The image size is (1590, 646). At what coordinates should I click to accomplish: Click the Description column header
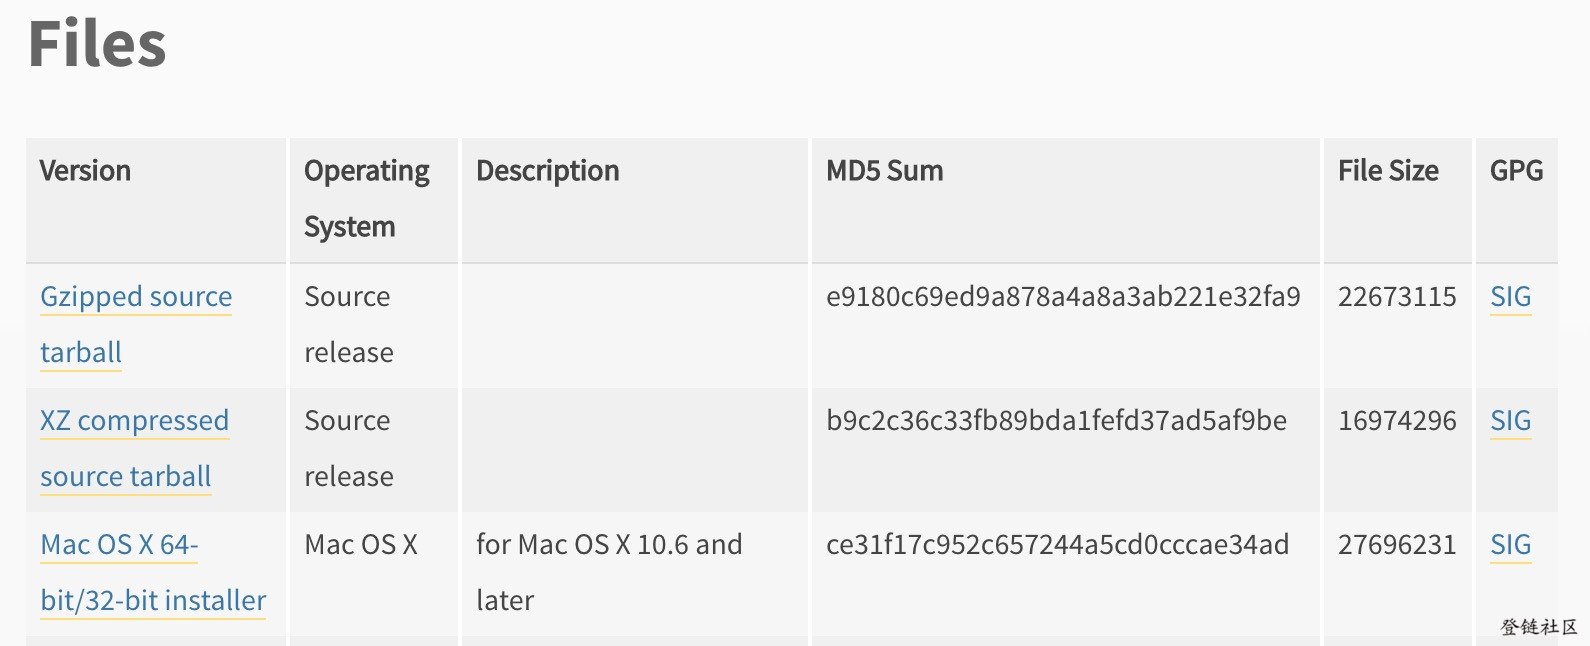[x=548, y=171]
